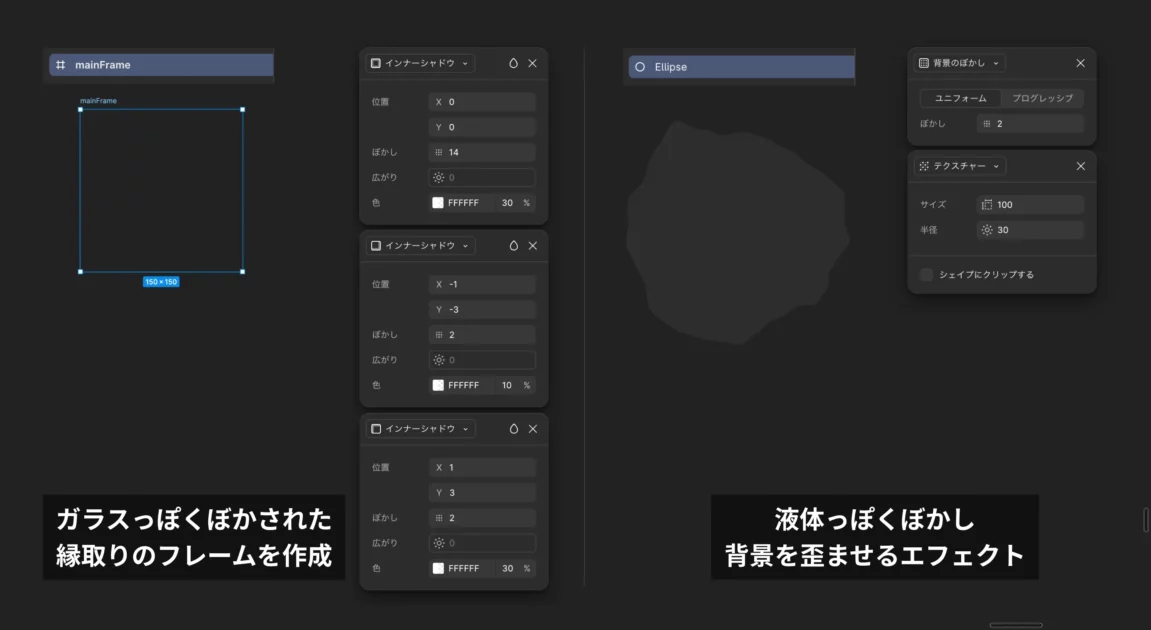The width and height of the screenshot is (1151, 630).
Task: Open blend mode for shadow with blur 14
Action: click(513, 63)
